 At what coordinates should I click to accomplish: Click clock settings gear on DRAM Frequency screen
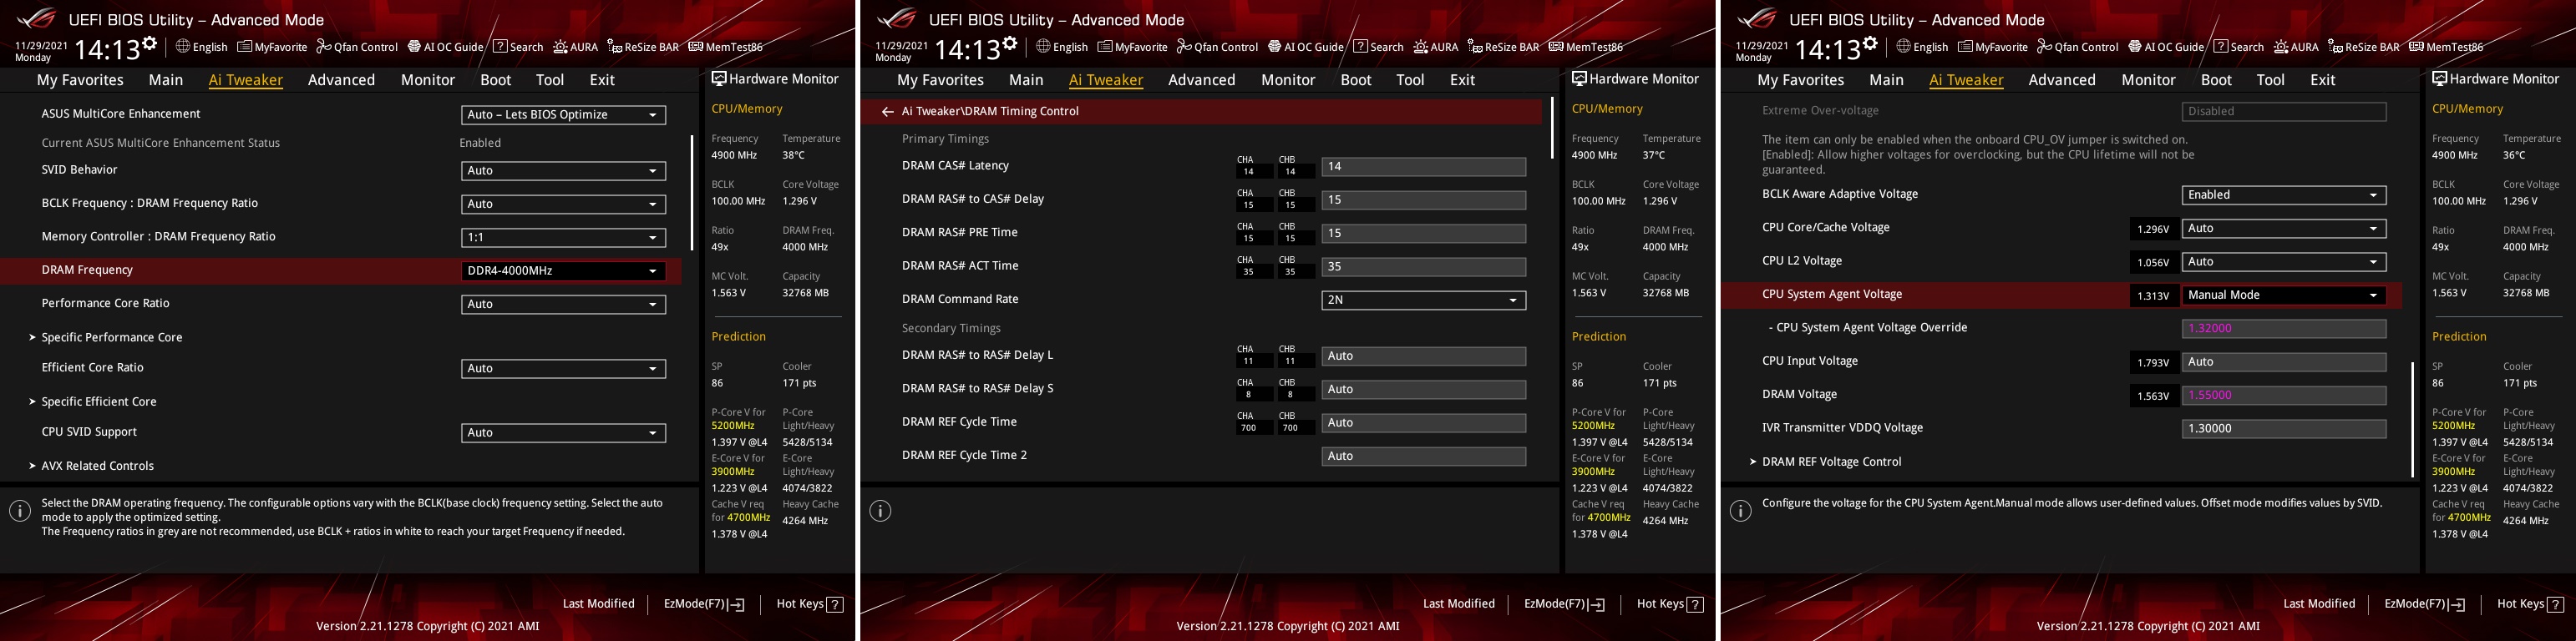(x=149, y=44)
